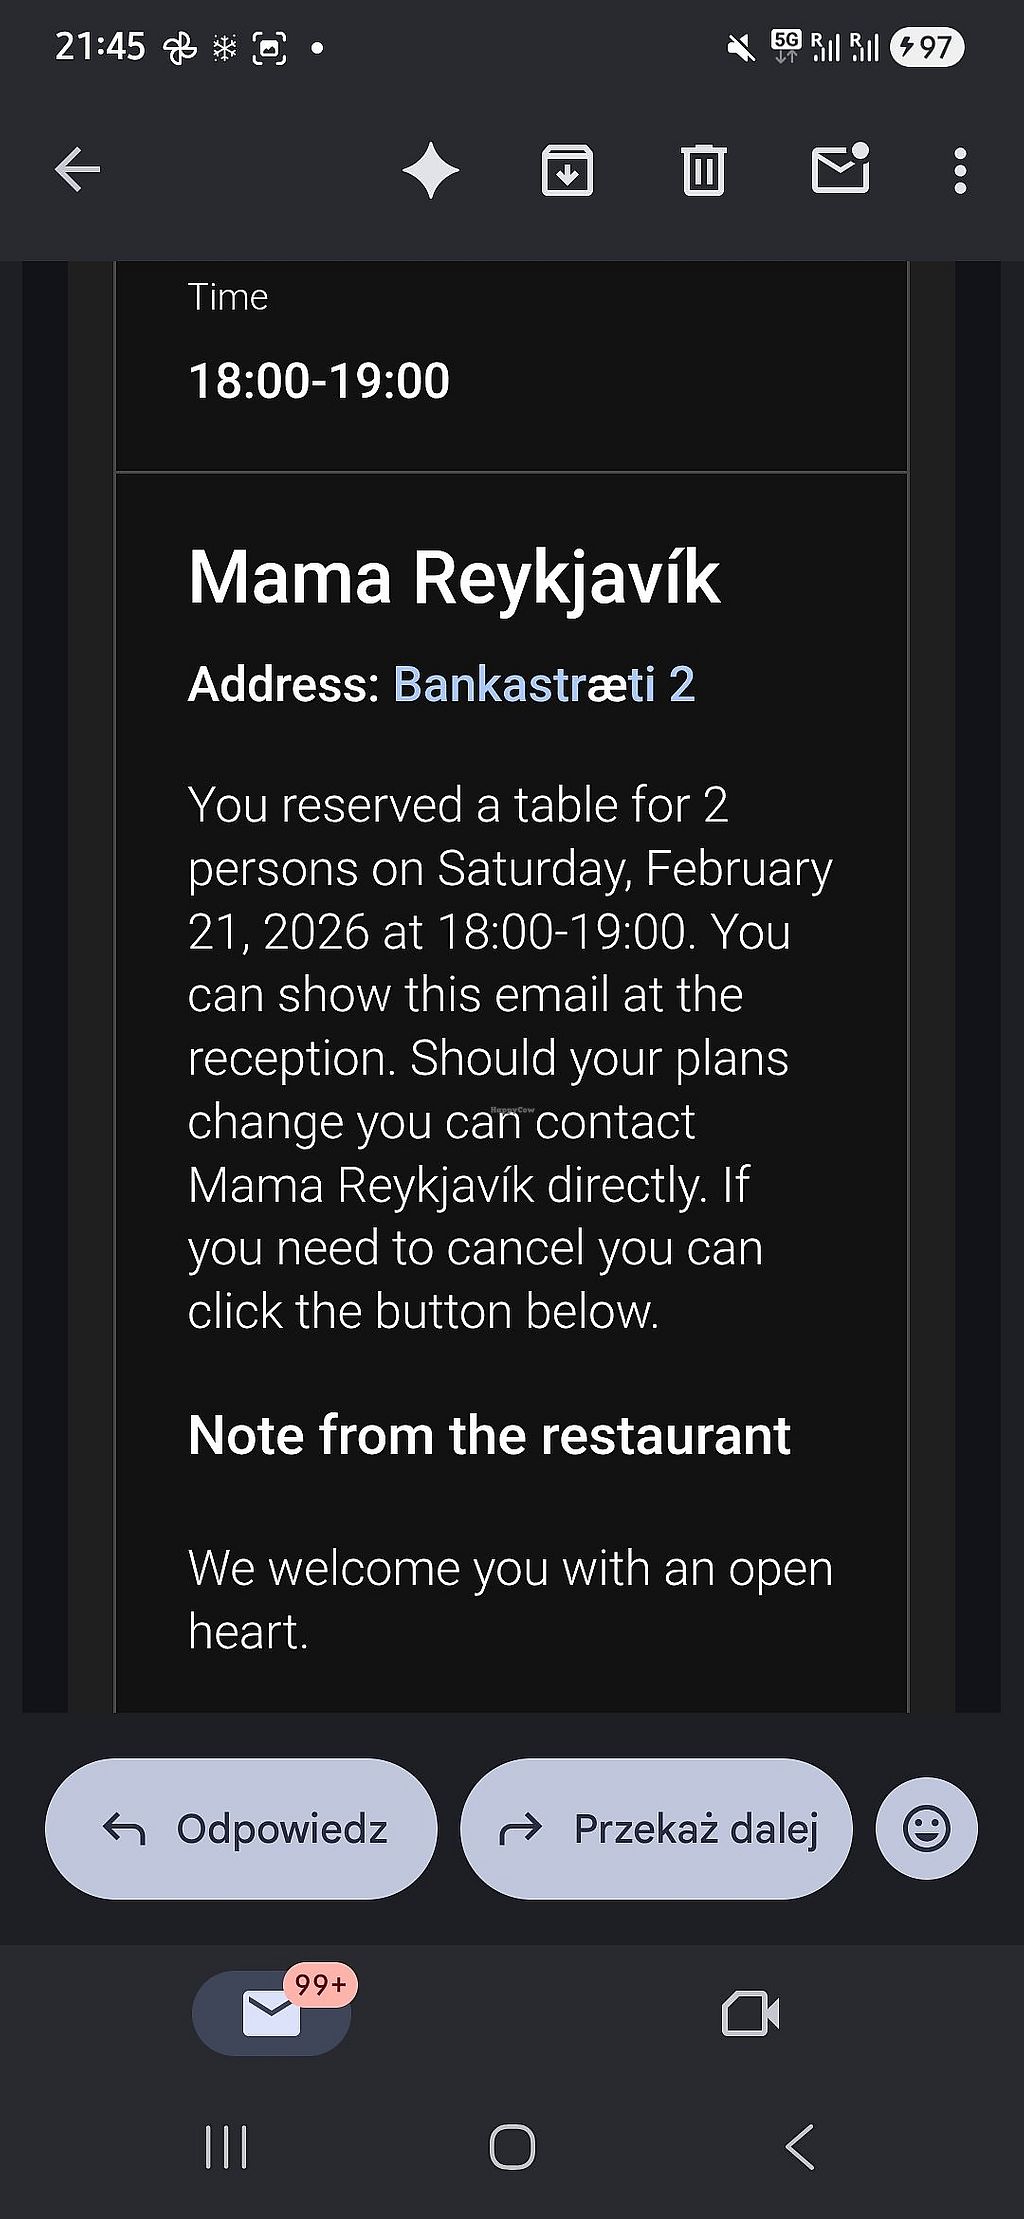Tap the Mama Reykjavík restaurant heading
The image size is (1024, 2219).
454,578
